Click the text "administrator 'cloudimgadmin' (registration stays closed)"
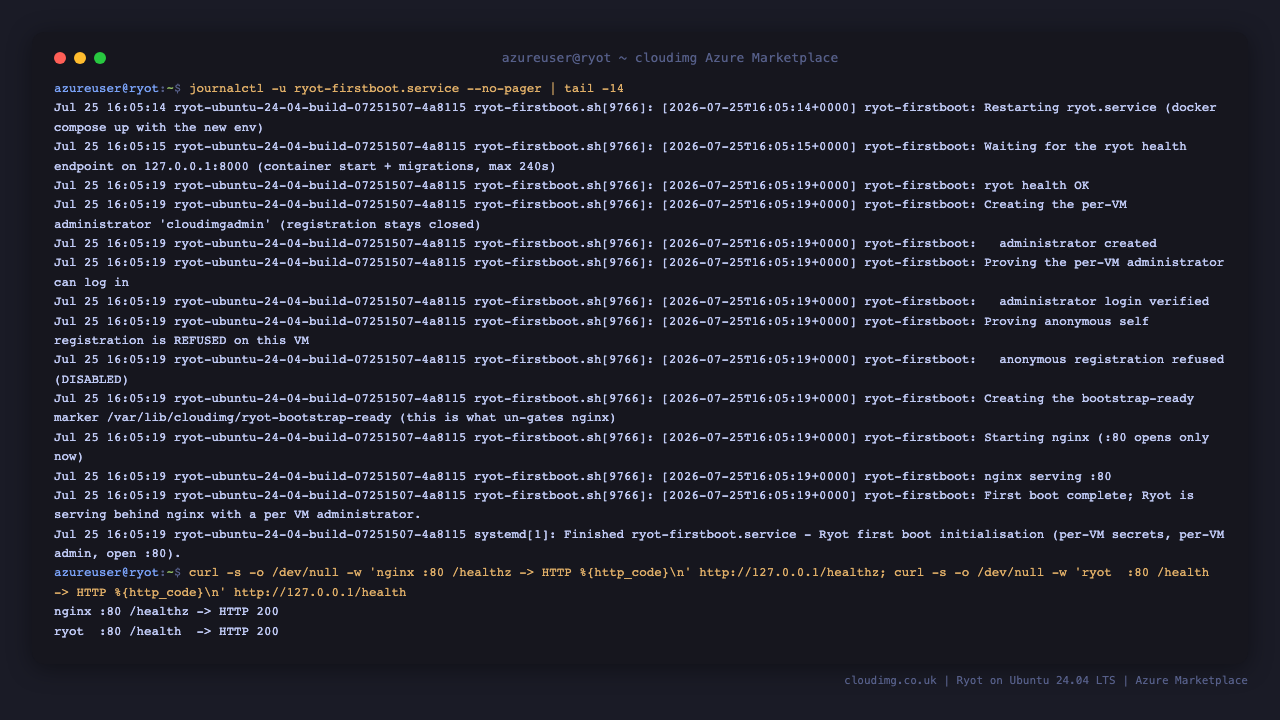 pos(267,224)
